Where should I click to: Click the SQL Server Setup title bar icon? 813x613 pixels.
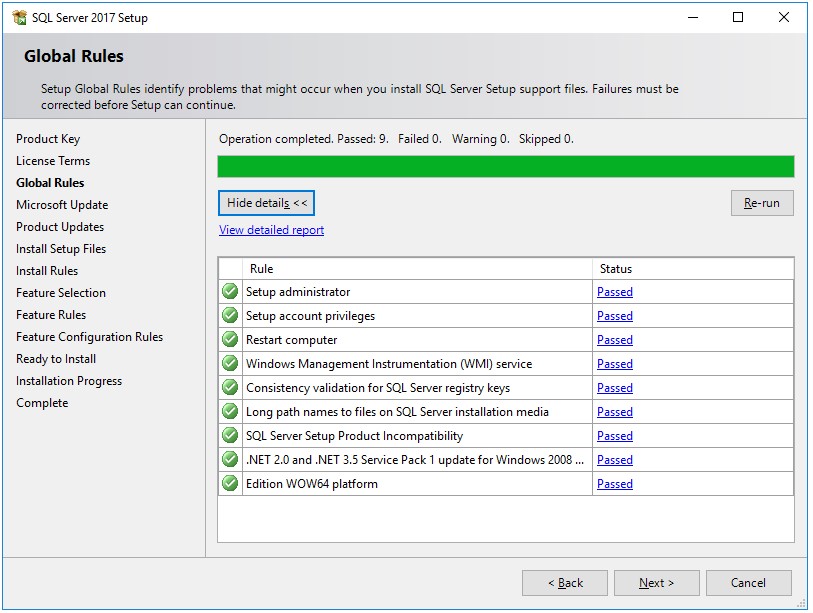point(20,18)
